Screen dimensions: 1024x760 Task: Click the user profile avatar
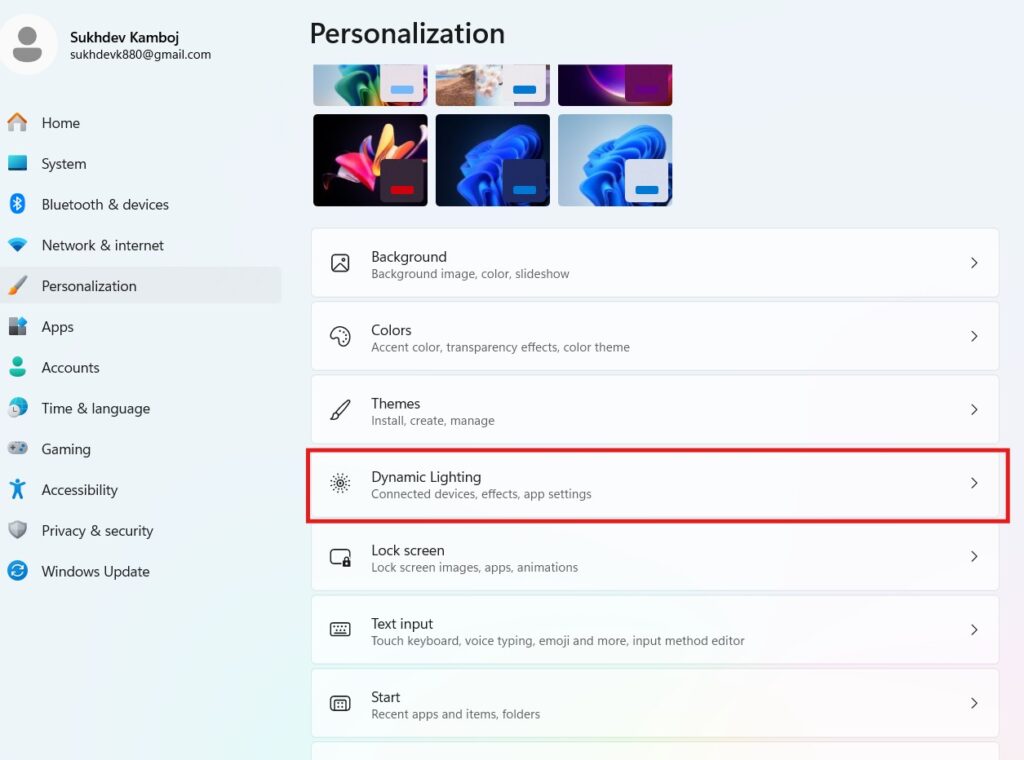(28, 44)
